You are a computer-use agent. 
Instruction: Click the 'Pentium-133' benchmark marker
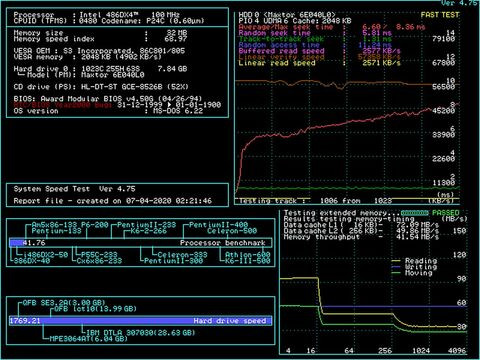click(56, 231)
